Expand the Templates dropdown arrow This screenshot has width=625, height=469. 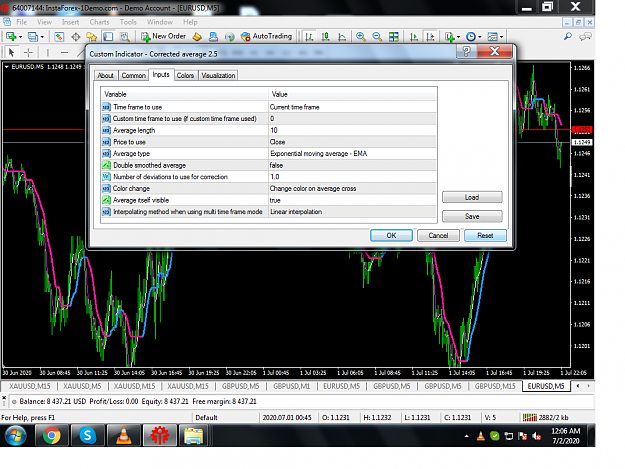(501, 37)
